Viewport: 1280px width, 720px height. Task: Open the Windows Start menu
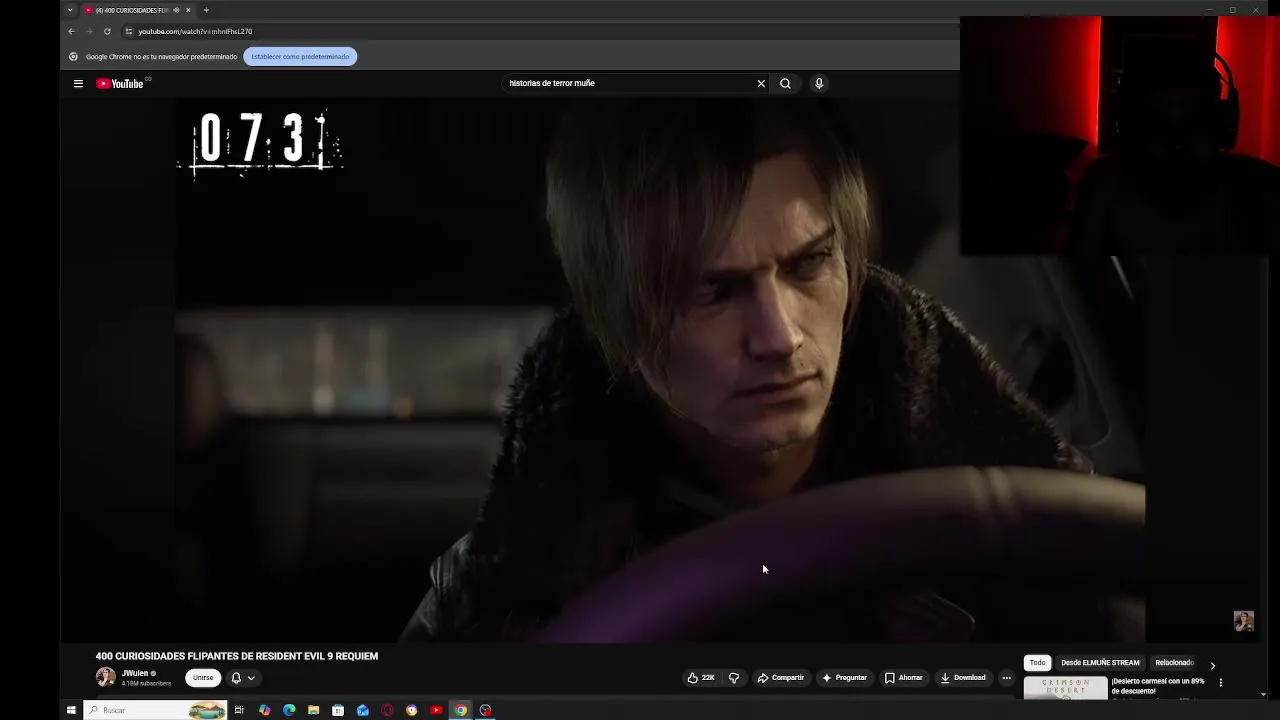(x=71, y=710)
